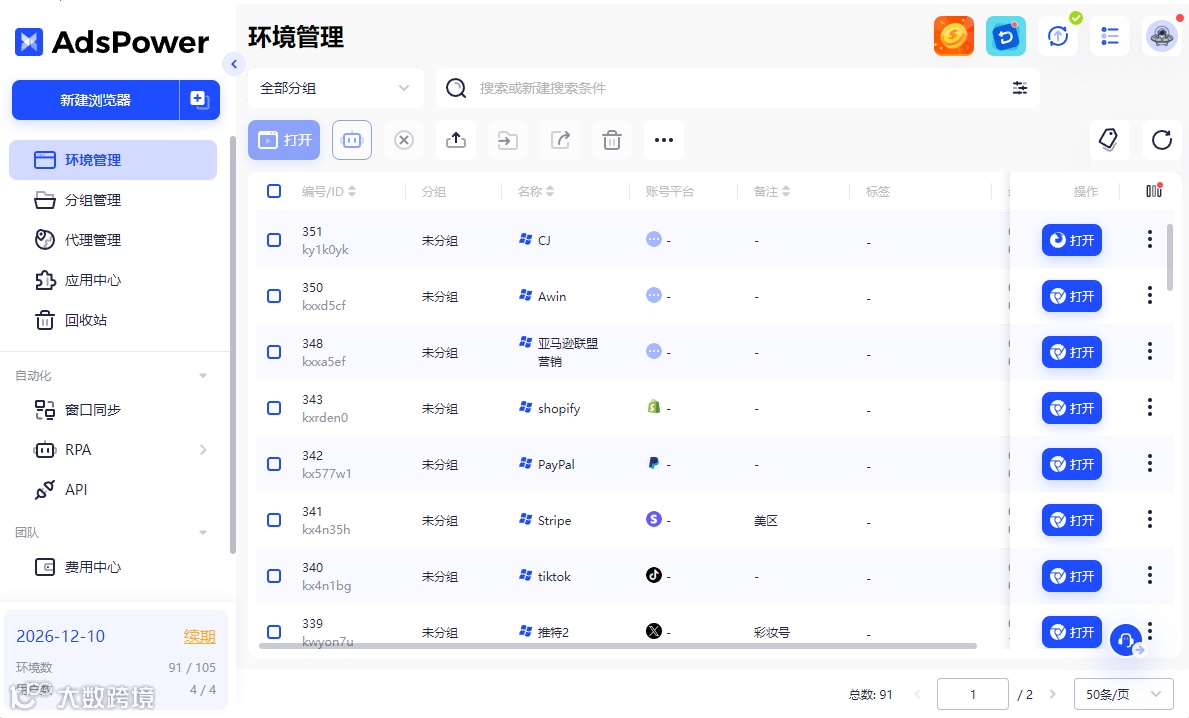Focus the 搜索或新建搜索条件 search field
This screenshot has width=1189, height=718.
coord(739,88)
